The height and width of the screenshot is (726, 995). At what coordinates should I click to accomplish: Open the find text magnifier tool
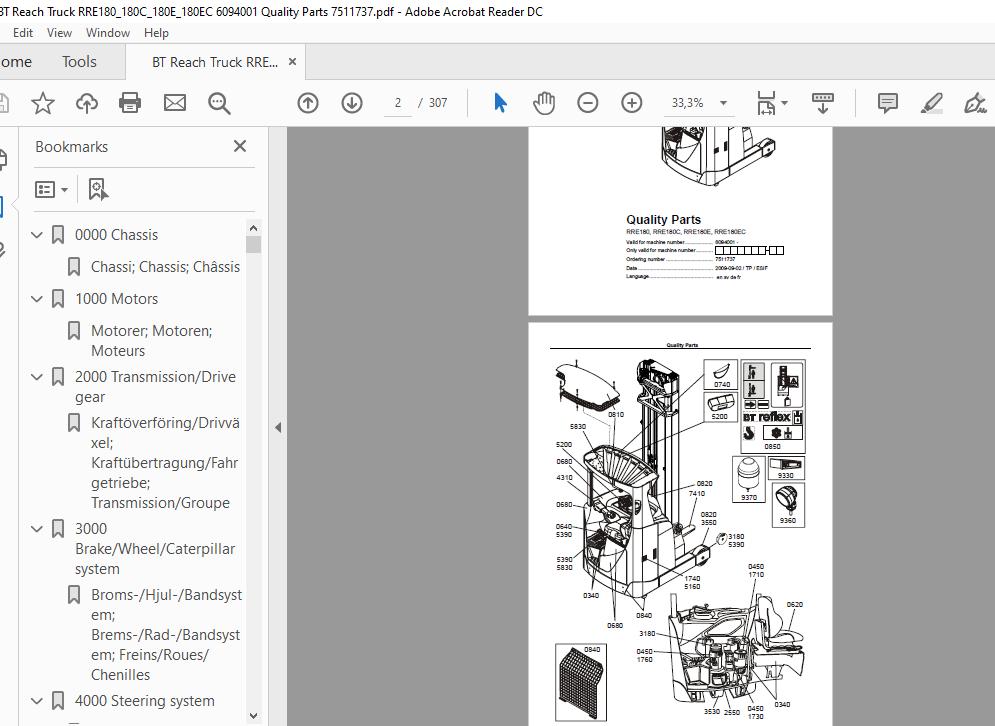click(219, 103)
